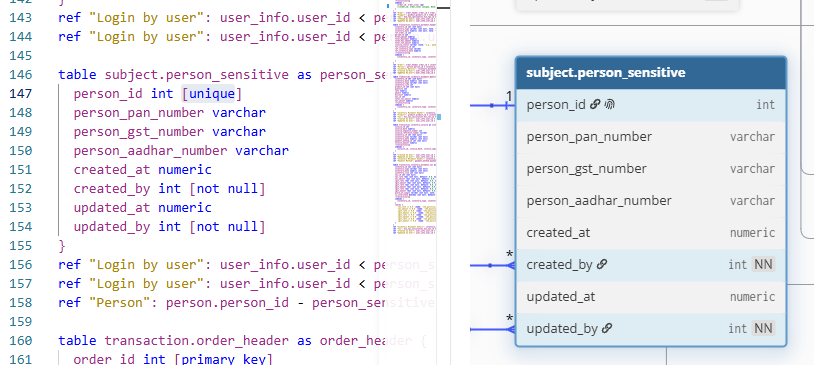The width and height of the screenshot is (814, 365).
Task: Select the subject.person_sensitive table header
Action: (651, 73)
